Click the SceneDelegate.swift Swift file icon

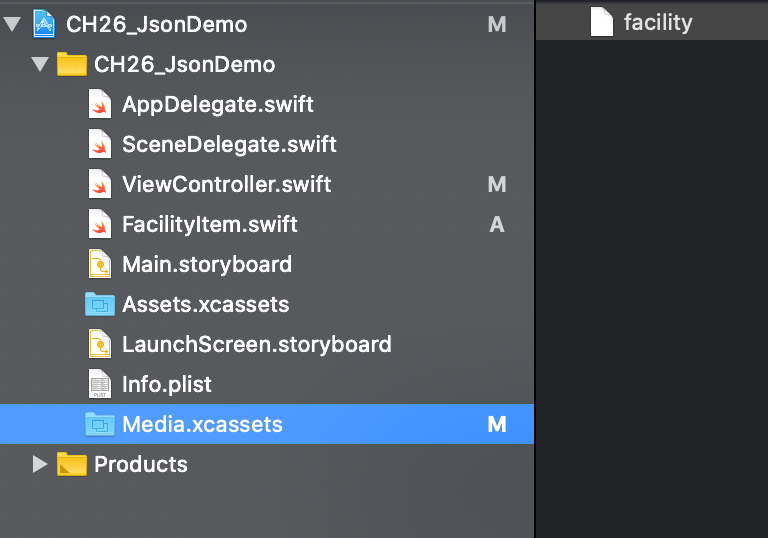[x=99, y=144]
